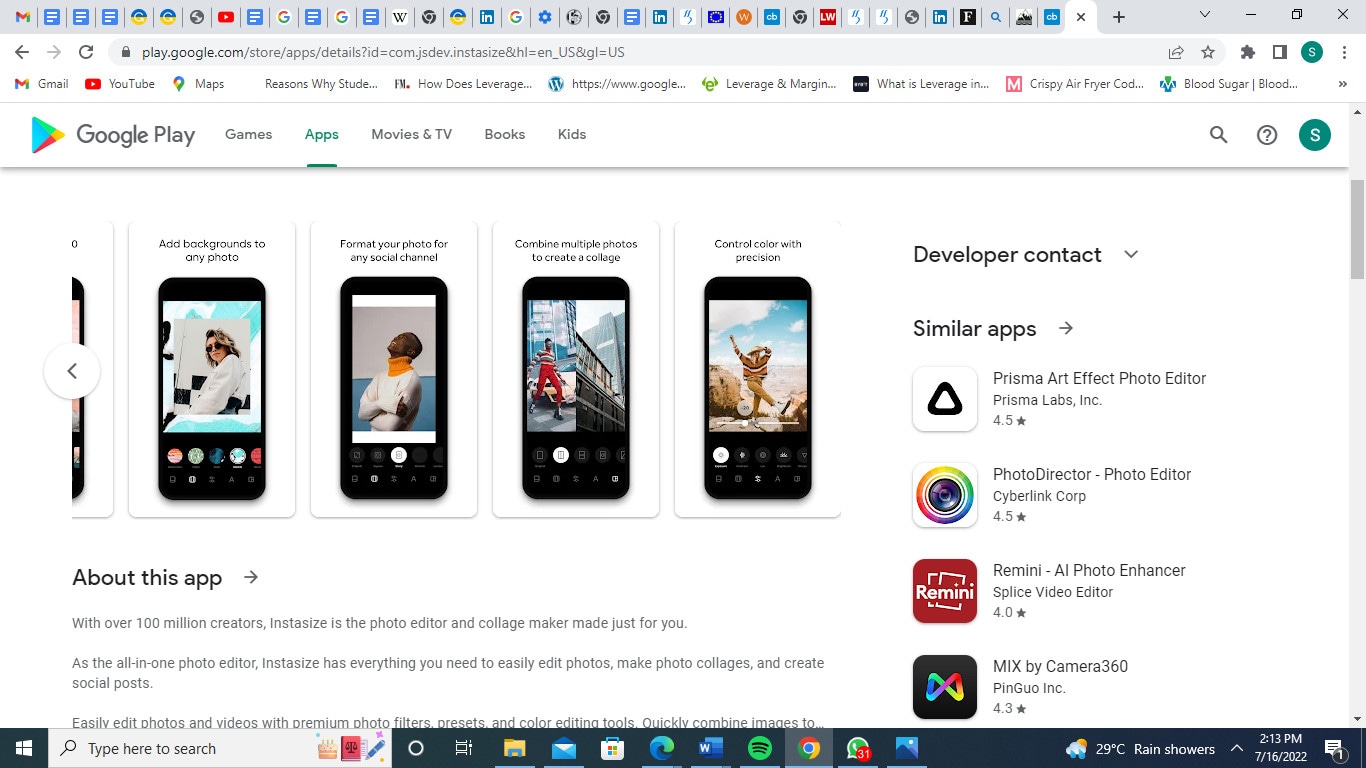This screenshot has height=768, width=1366.
Task: Click the Developer contact heading
Action: click(1007, 254)
